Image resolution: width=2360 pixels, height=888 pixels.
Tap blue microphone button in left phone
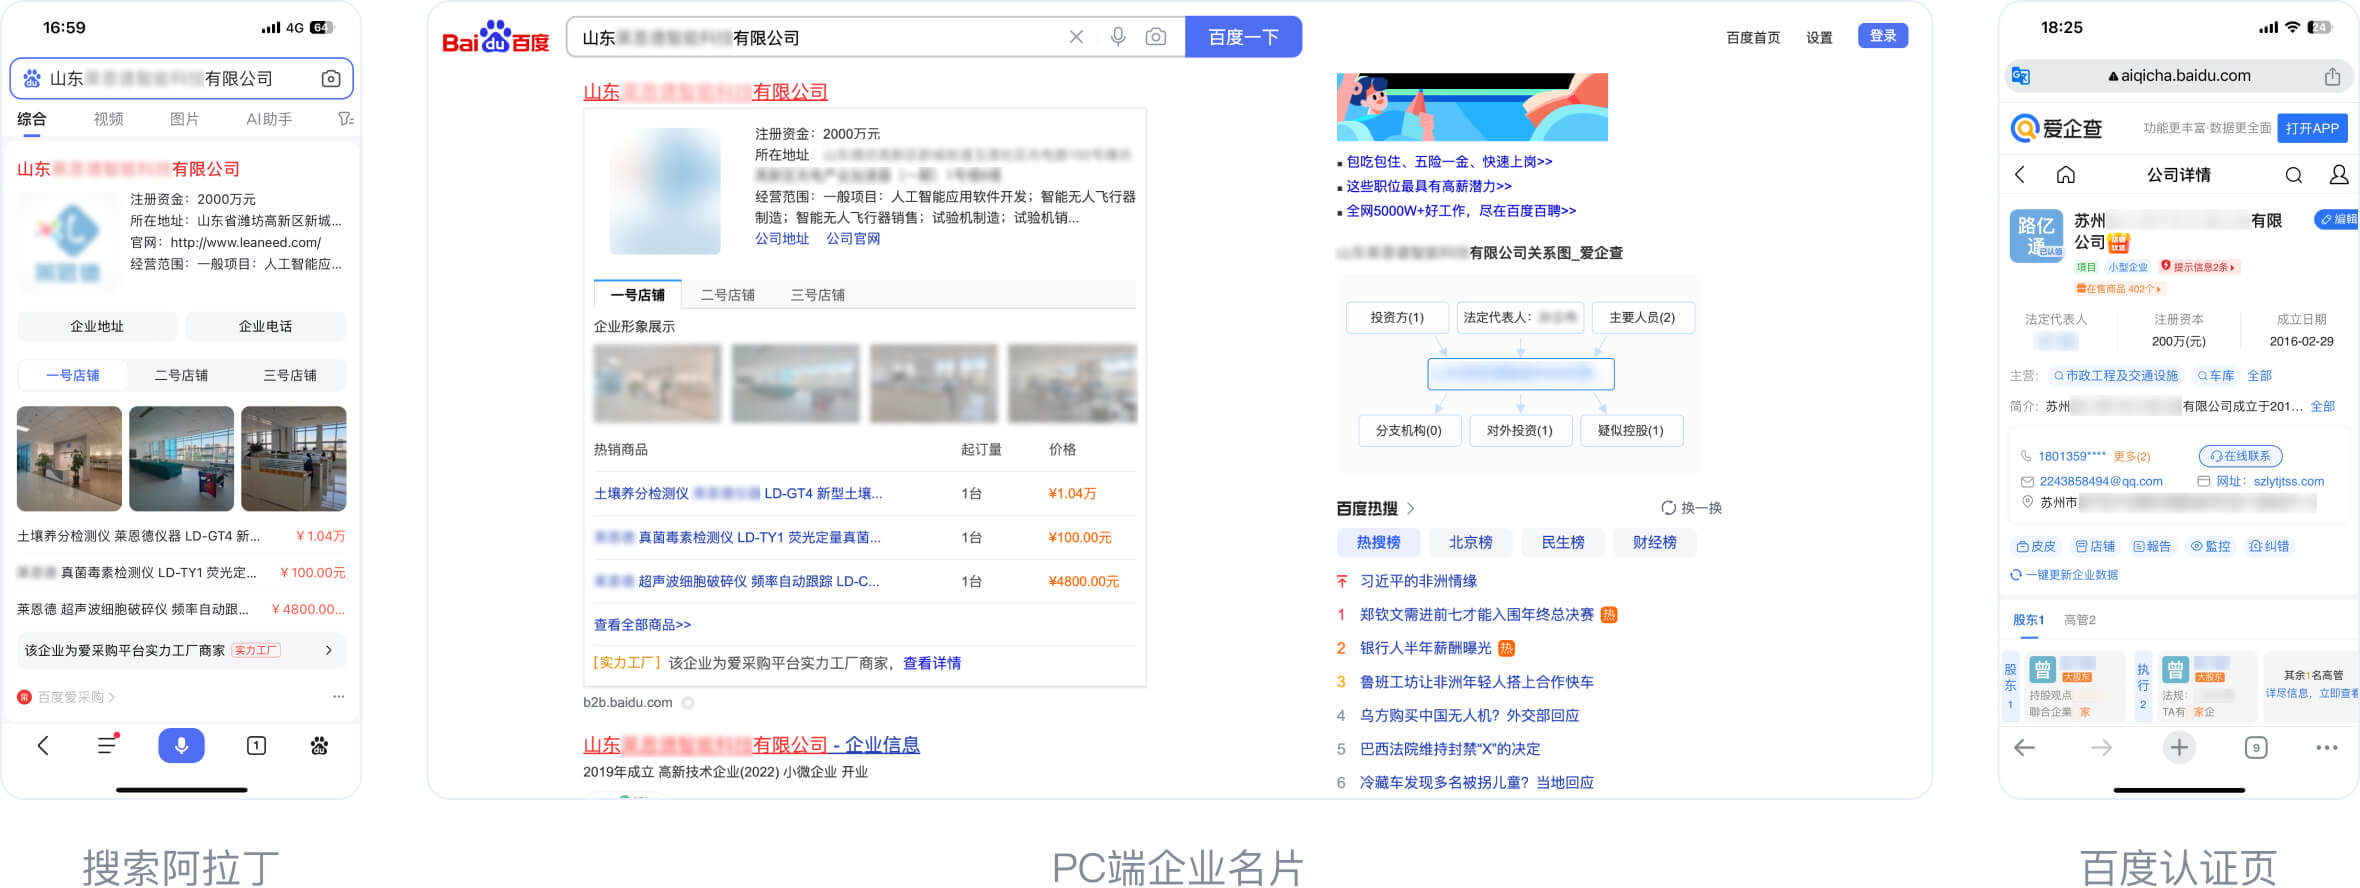coord(181,745)
